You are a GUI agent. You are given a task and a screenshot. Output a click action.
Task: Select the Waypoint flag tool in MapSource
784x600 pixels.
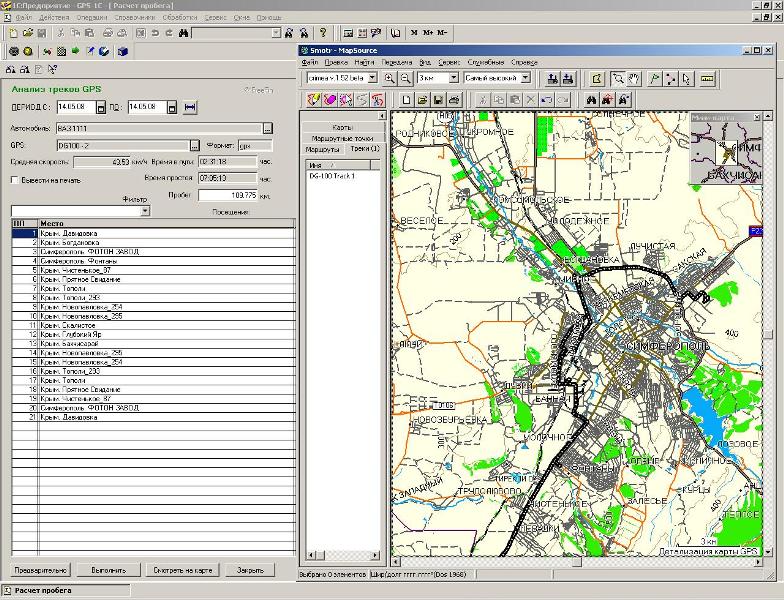pos(654,78)
